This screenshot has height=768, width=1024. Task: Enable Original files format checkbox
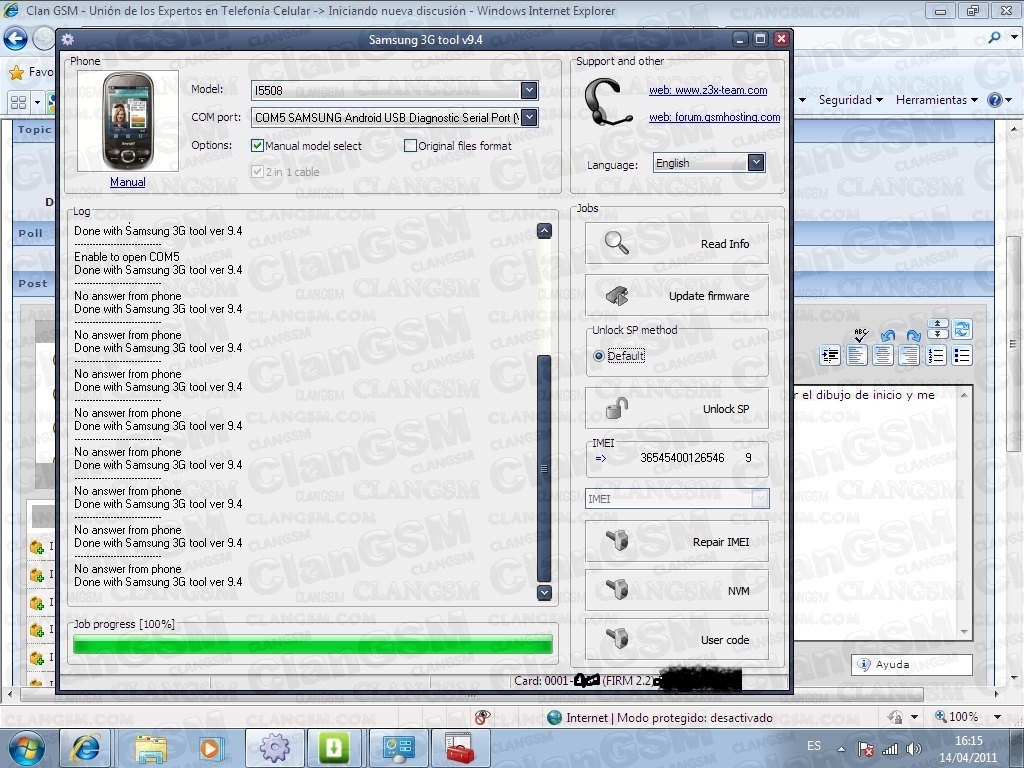(x=410, y=146)
